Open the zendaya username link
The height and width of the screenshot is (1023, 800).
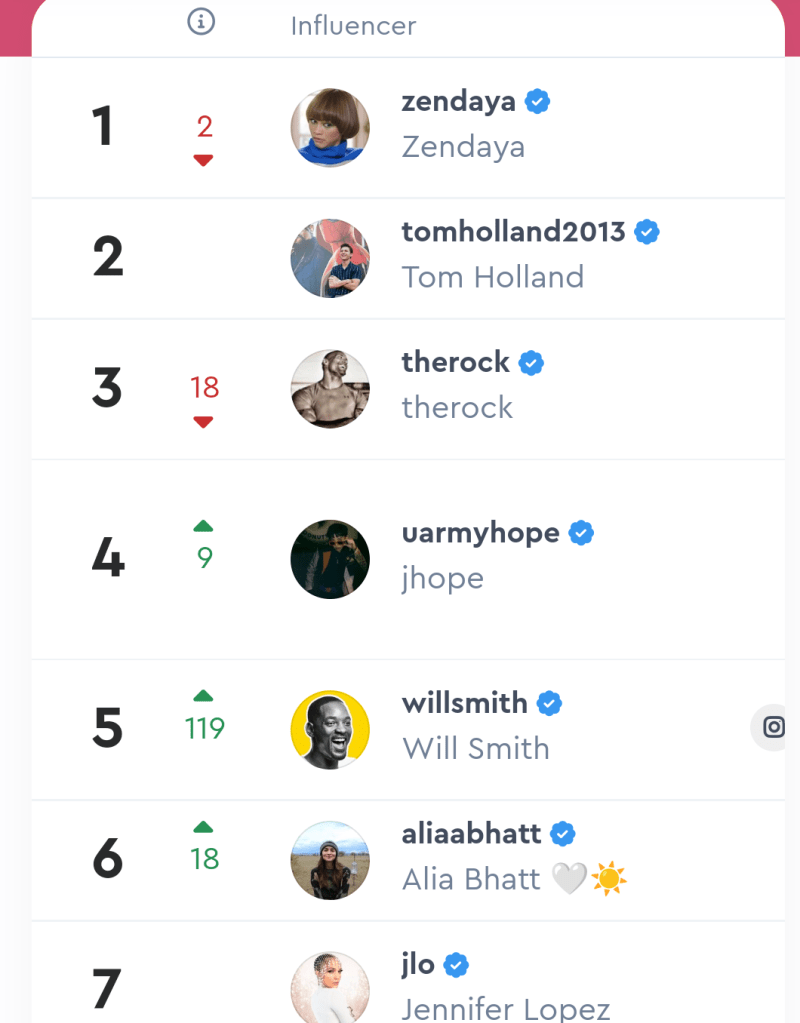tap(459, 101)
